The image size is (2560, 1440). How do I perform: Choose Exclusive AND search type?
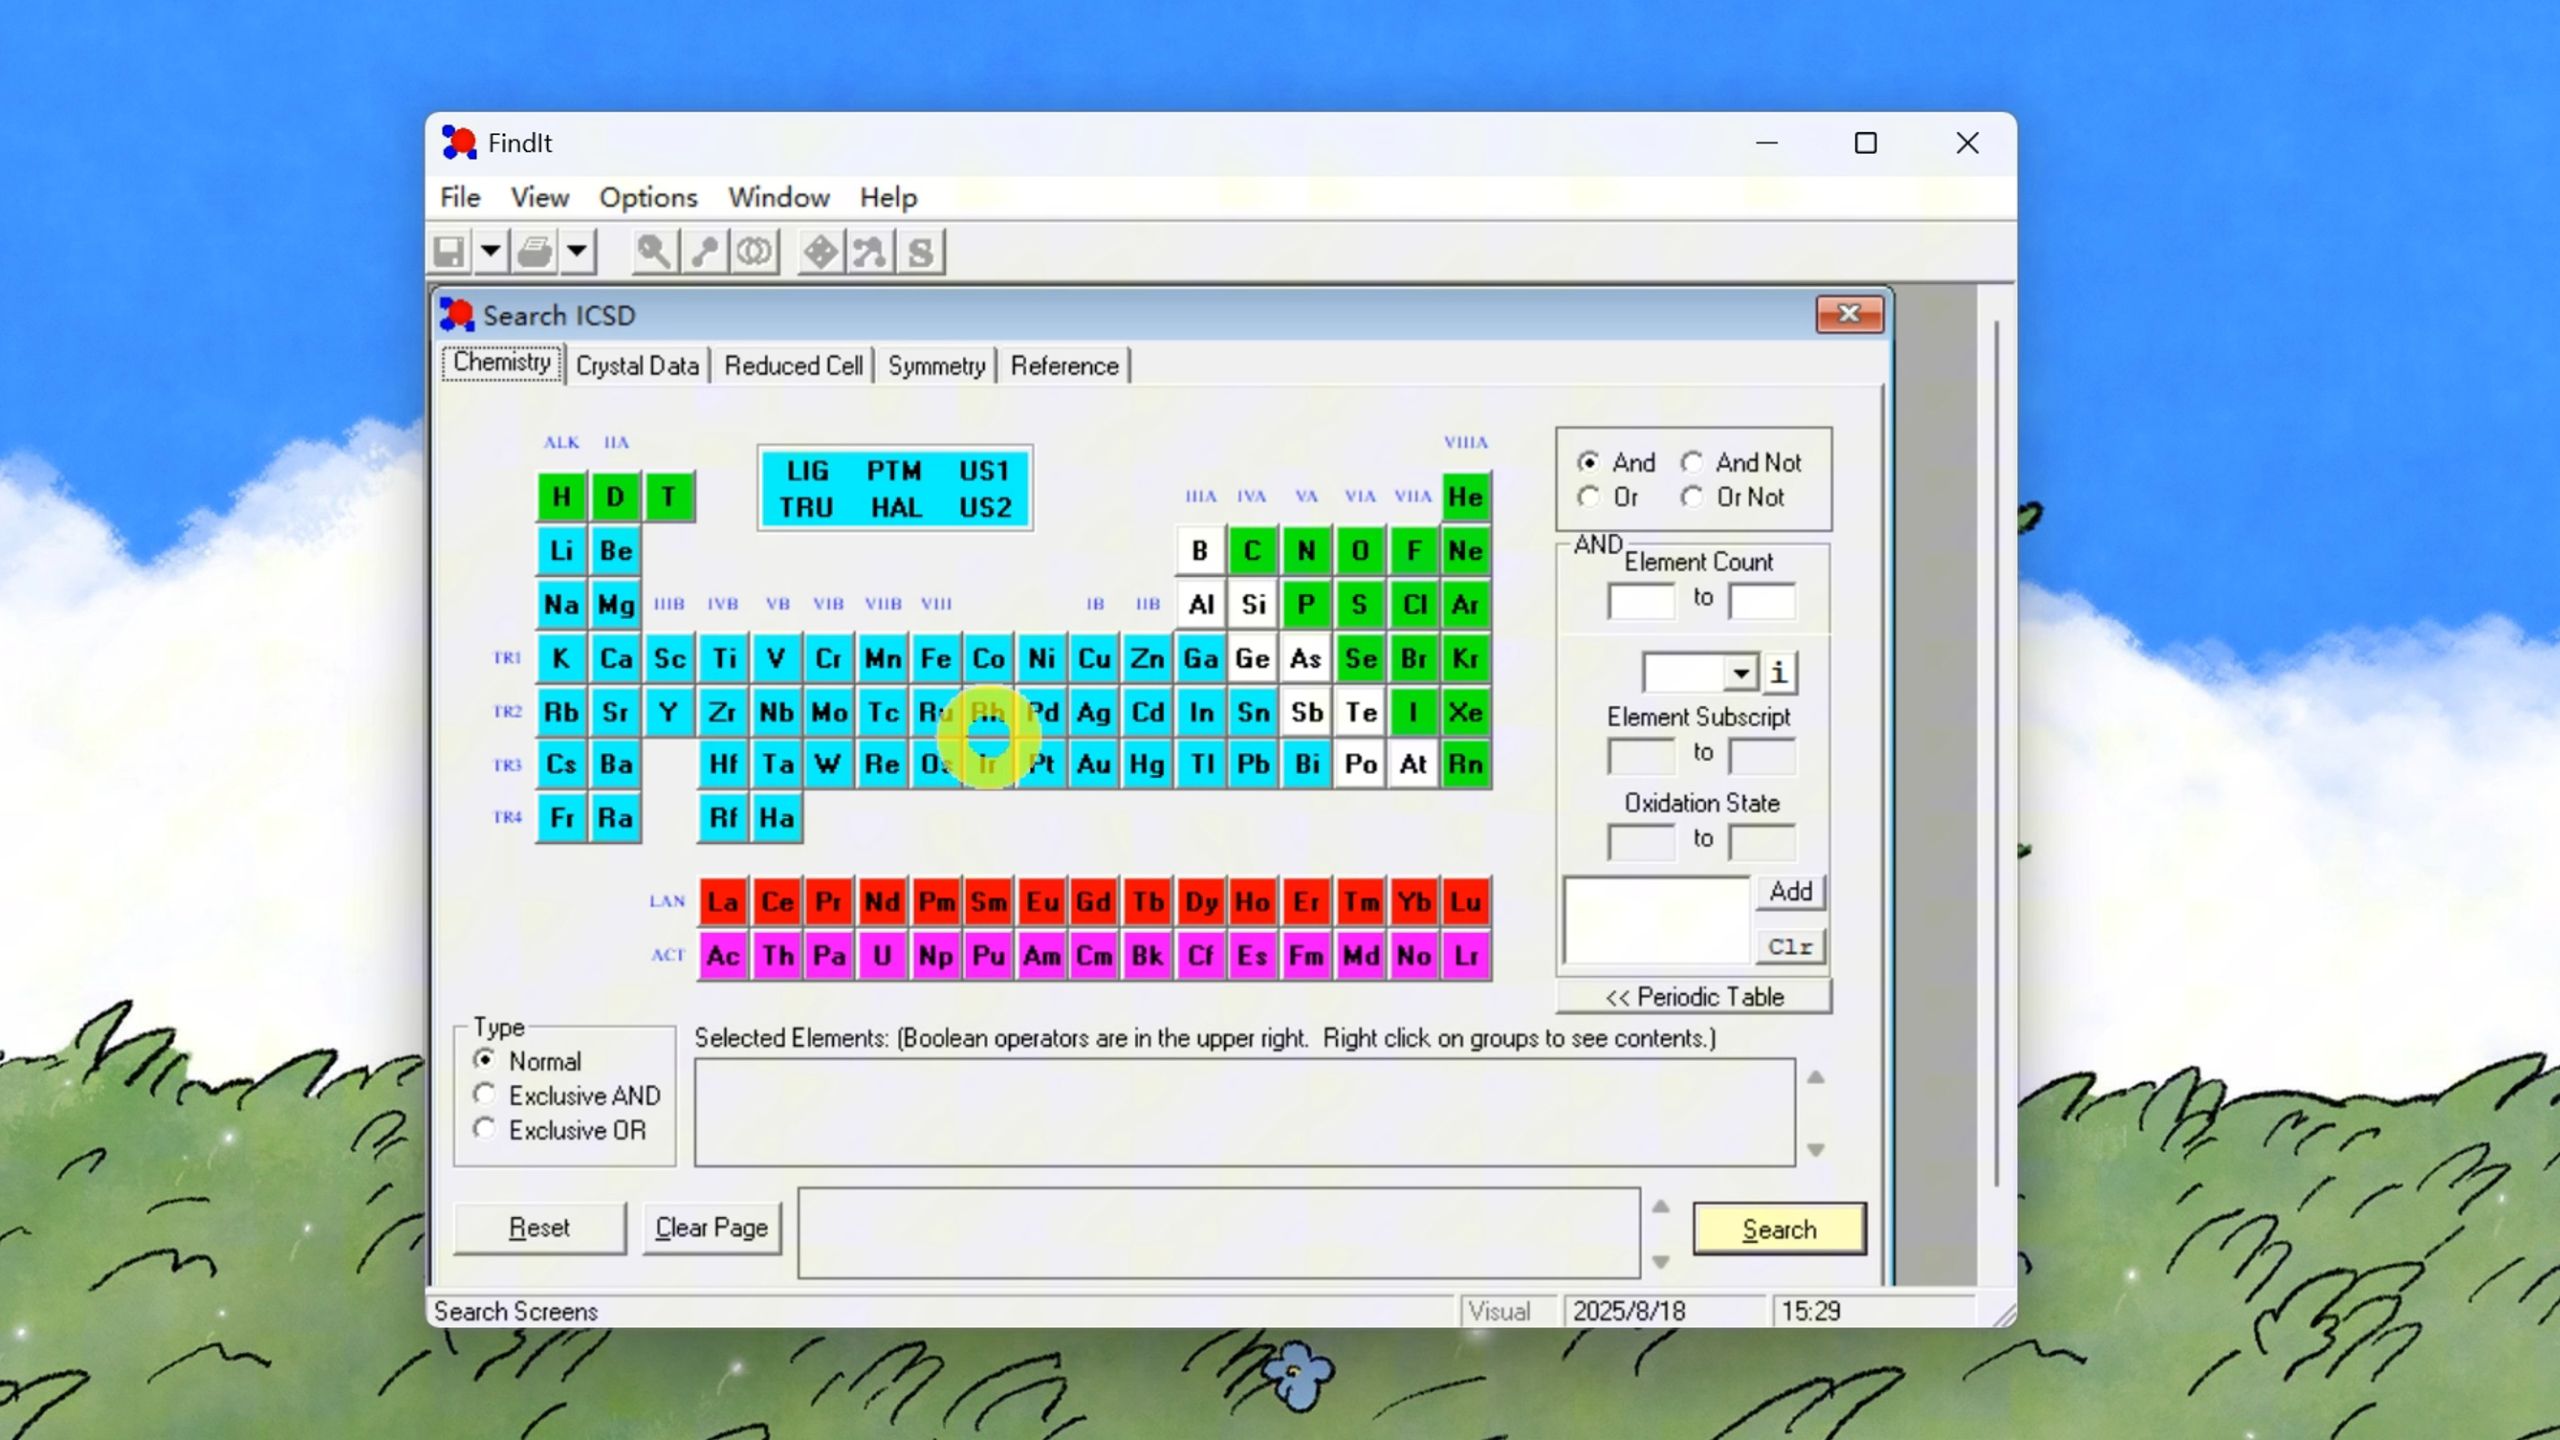point(567,1095)
